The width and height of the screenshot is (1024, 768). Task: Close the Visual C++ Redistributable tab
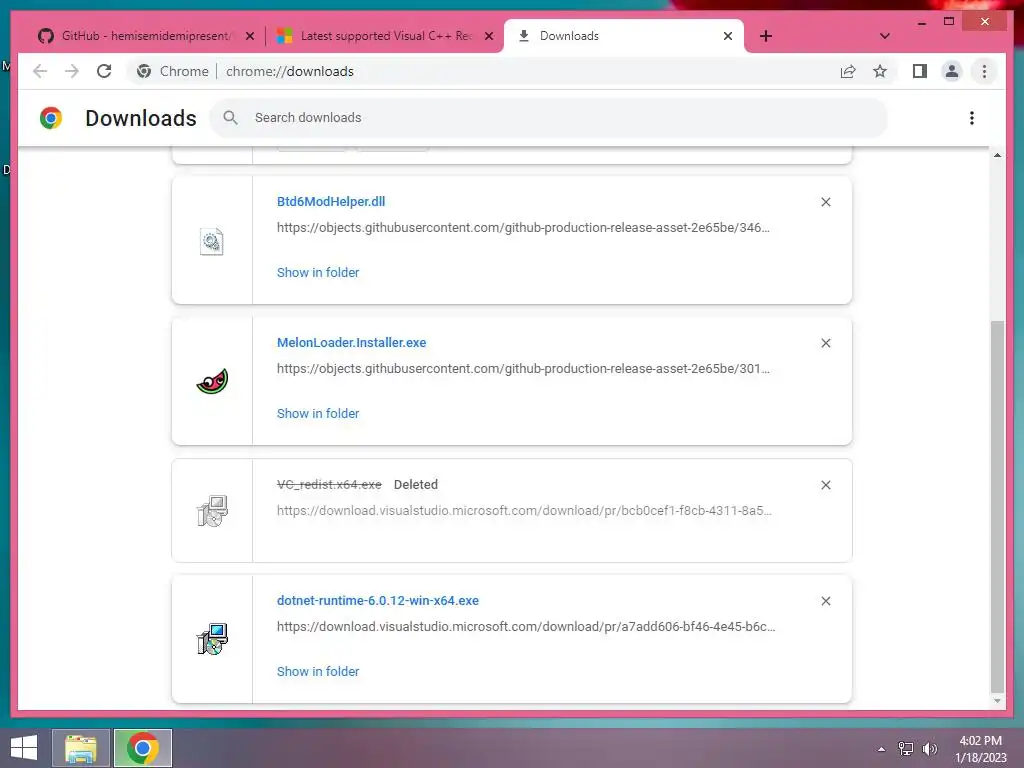click(x=488, y=36)
